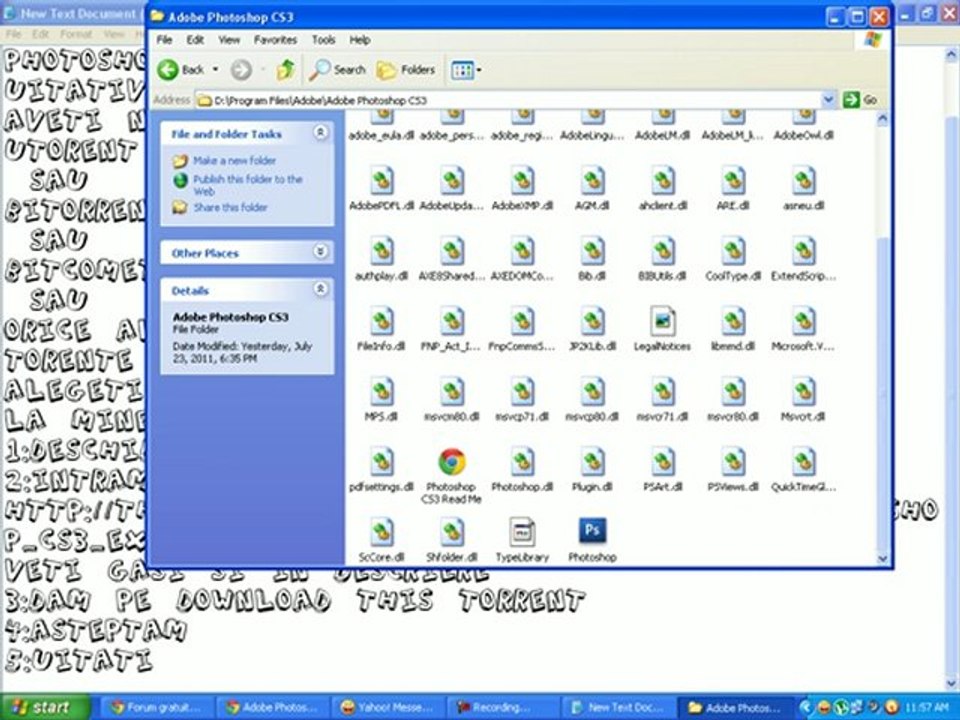Select libmmd.dll file icon
960x720 pixels.
click(x=733, y=321)
